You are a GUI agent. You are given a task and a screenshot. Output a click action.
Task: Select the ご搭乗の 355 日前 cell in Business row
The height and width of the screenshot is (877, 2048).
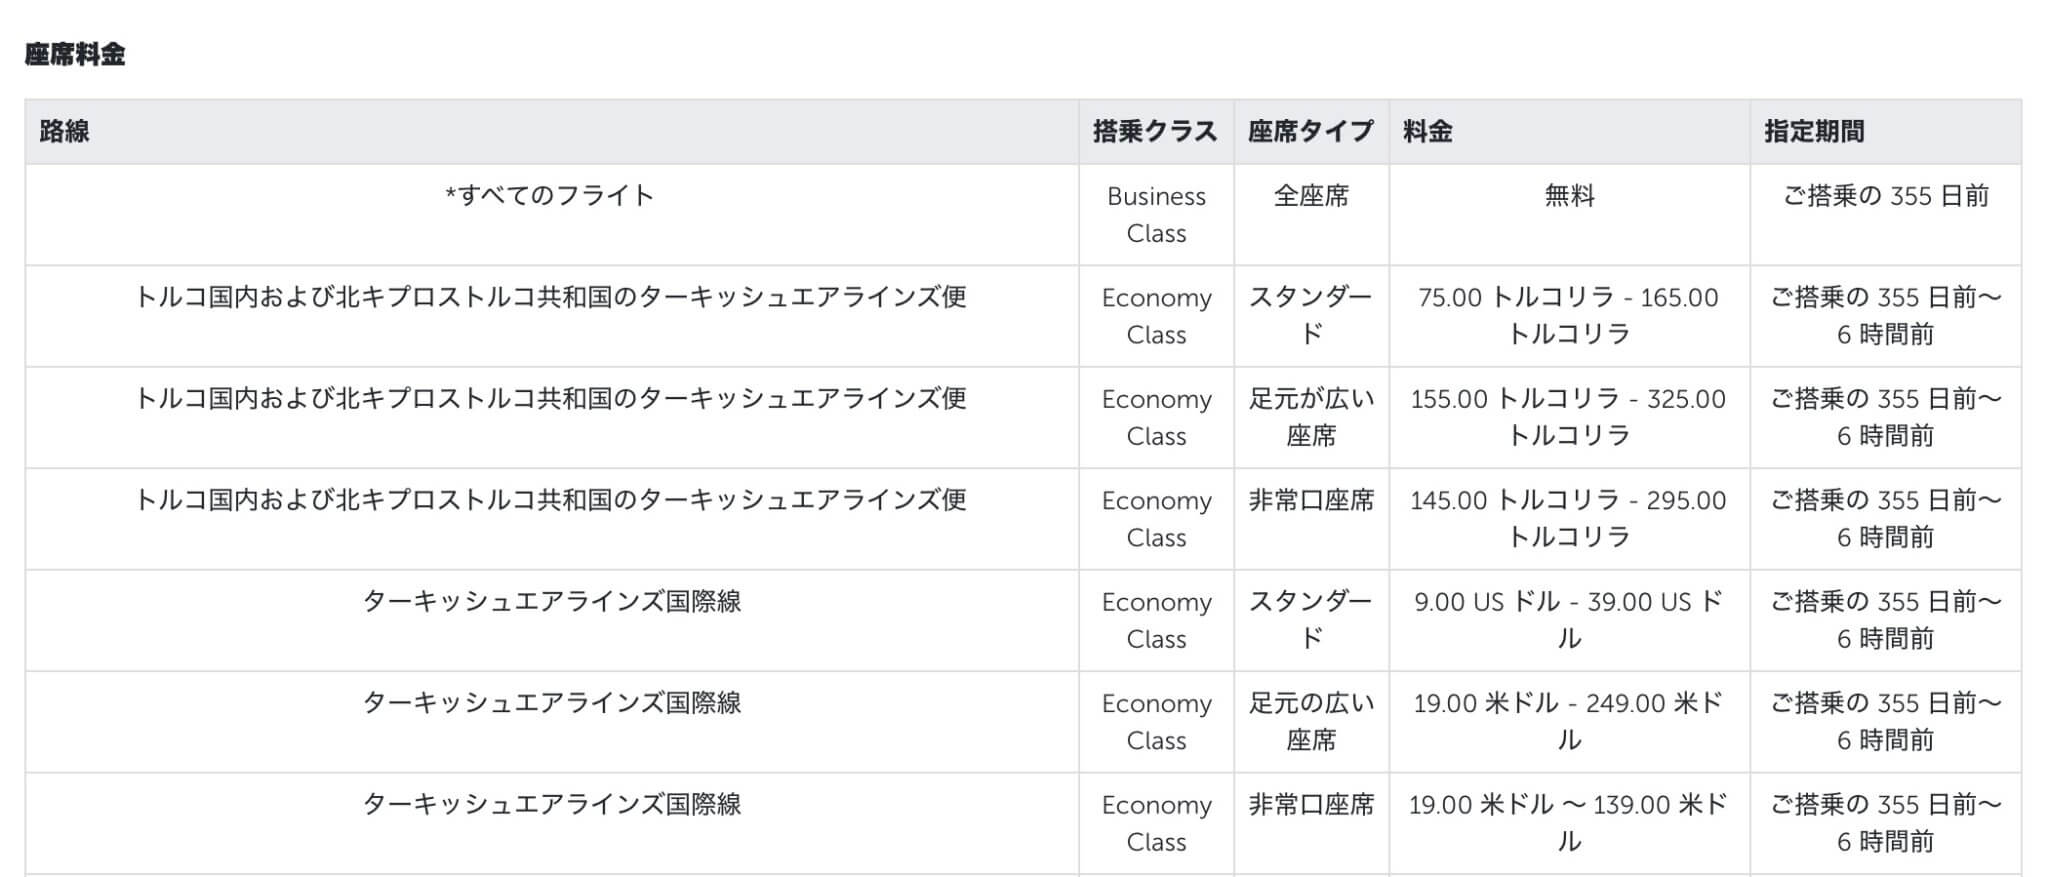click(x=1885, y=196)
